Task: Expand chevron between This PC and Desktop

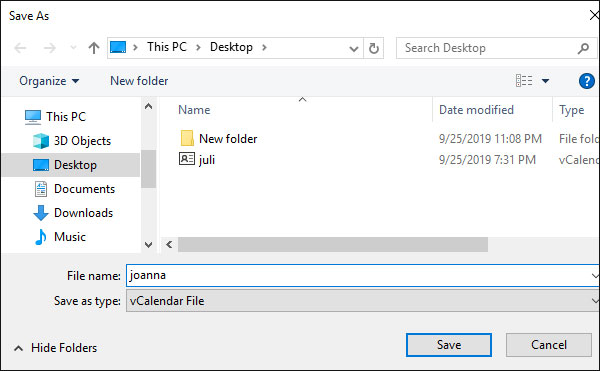Action: [x=198, y=47]
